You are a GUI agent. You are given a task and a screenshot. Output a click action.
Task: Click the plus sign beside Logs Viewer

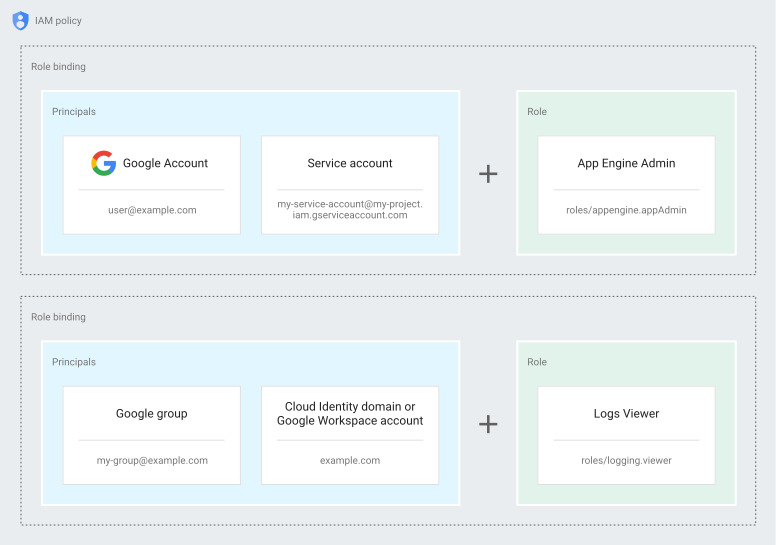[488, 424]
